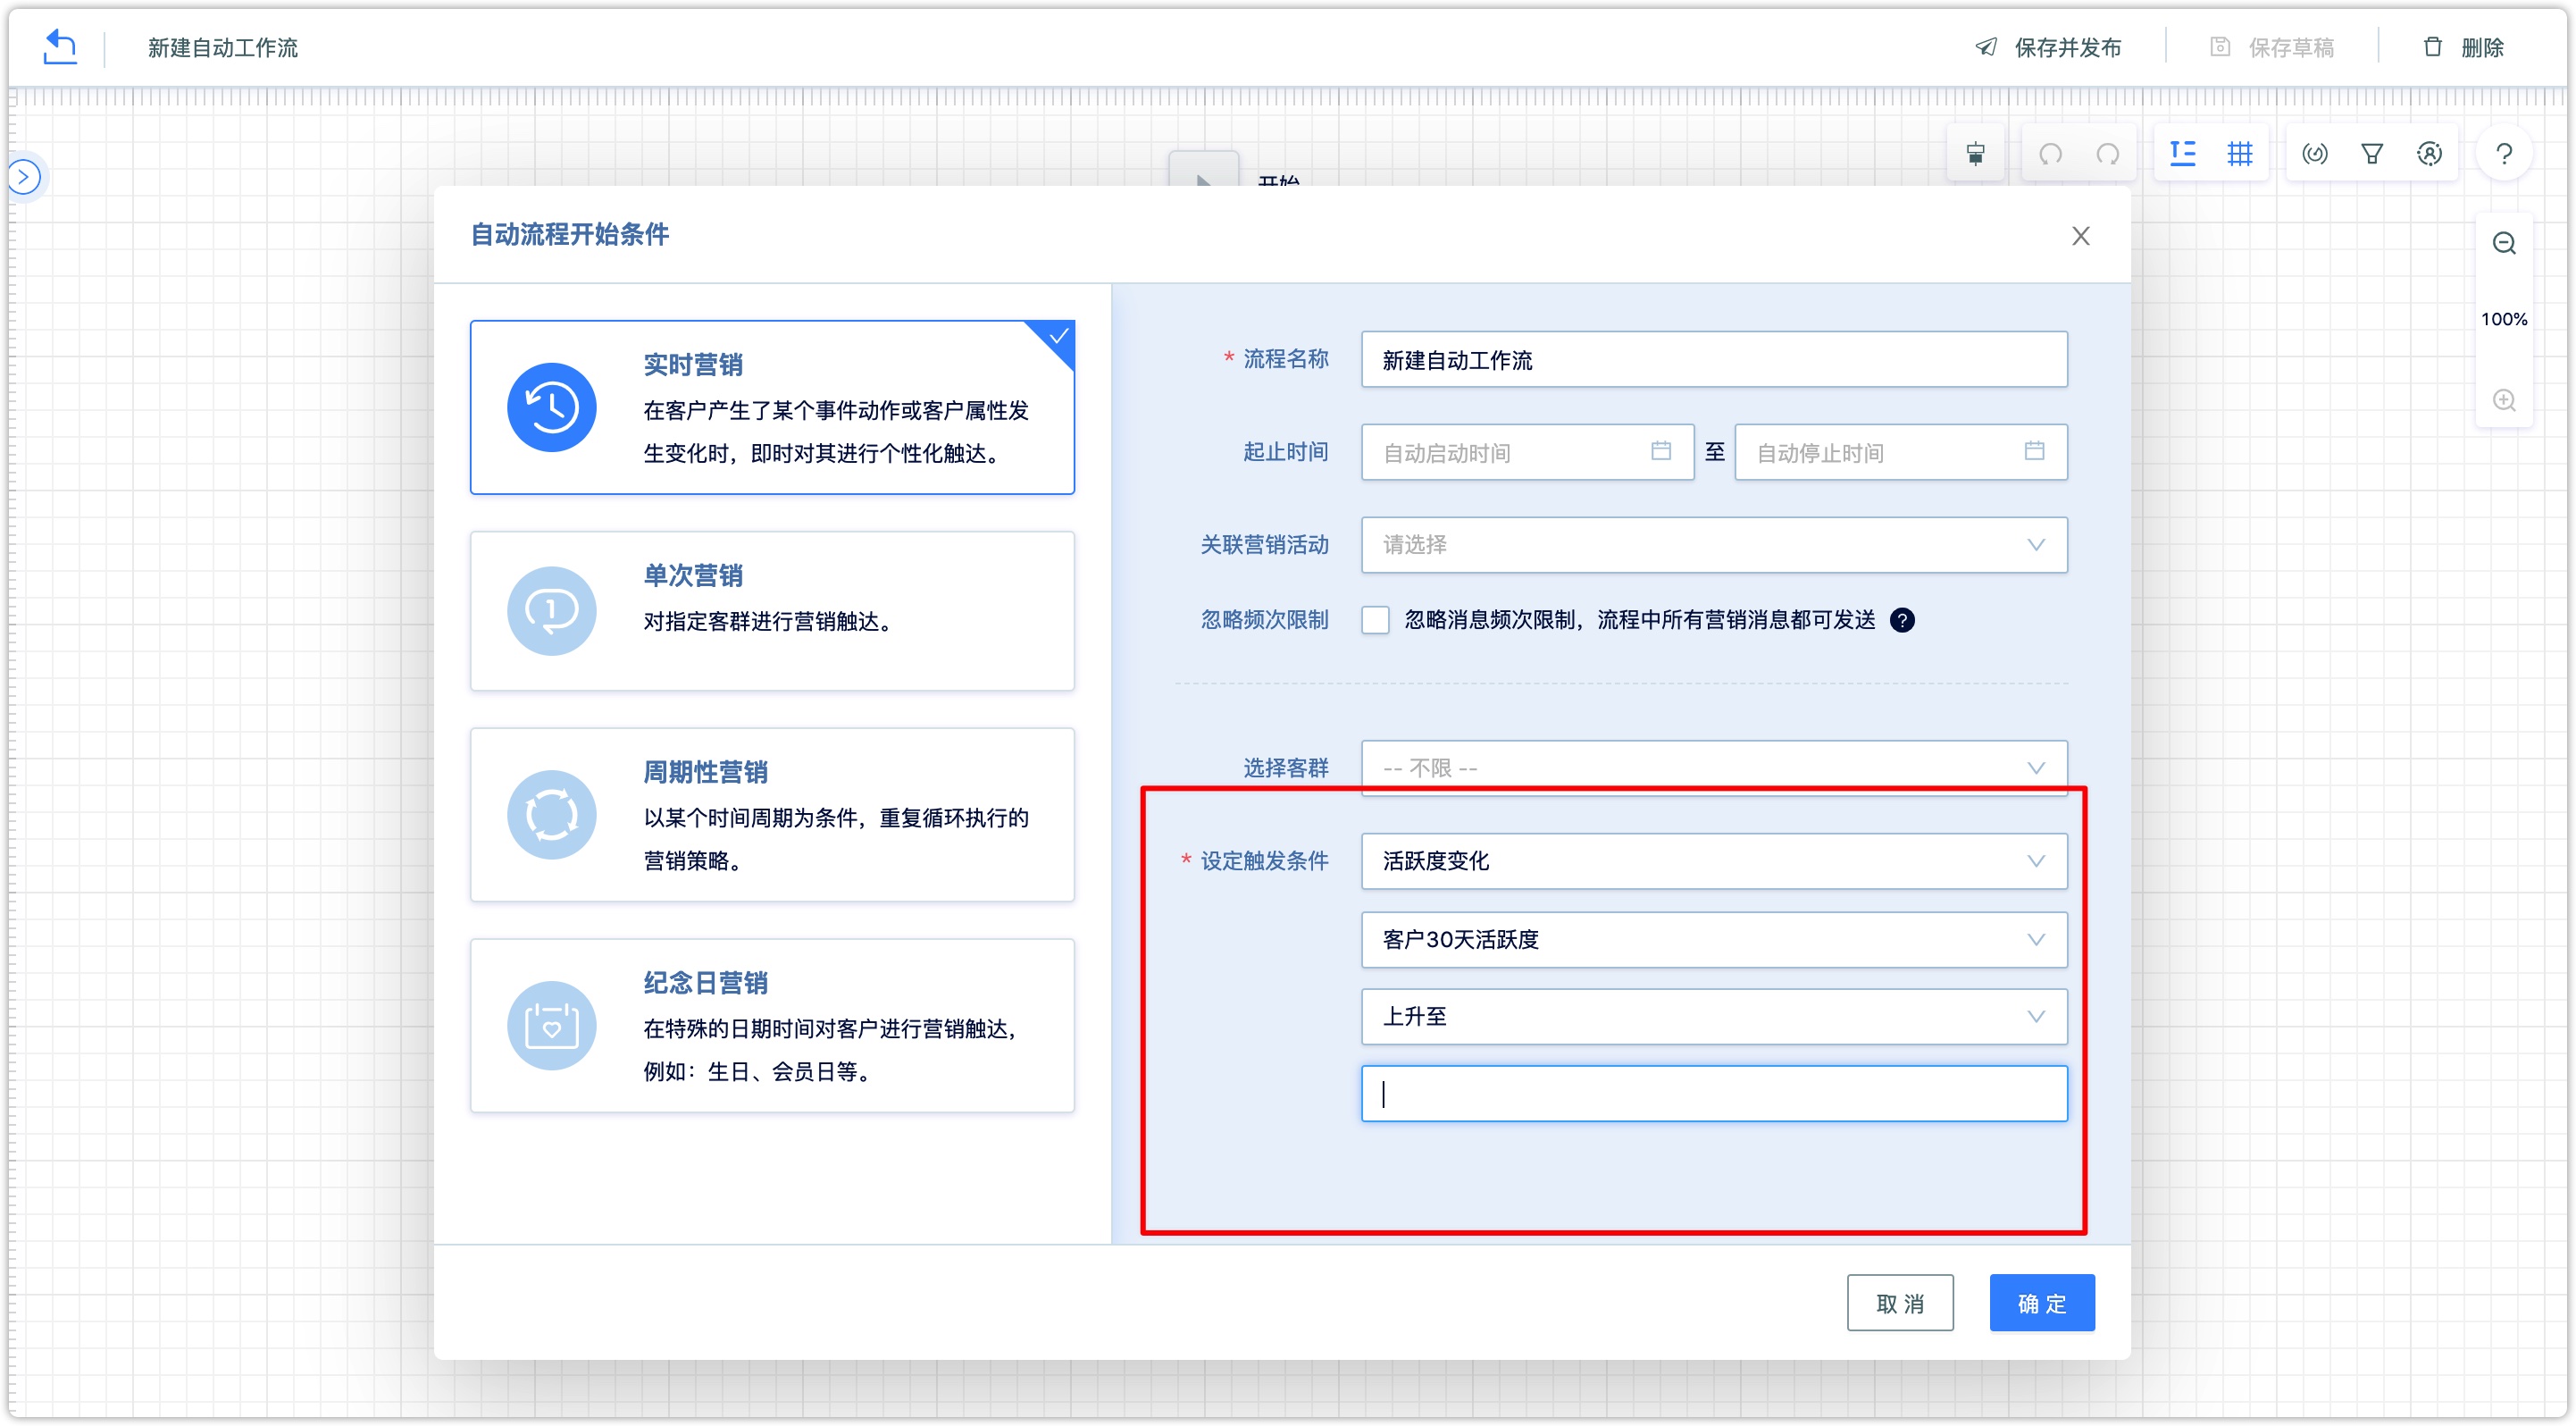Open the stop time calendar icon
Viewport: 2576px width, 1426px height.
point(2034,451)
